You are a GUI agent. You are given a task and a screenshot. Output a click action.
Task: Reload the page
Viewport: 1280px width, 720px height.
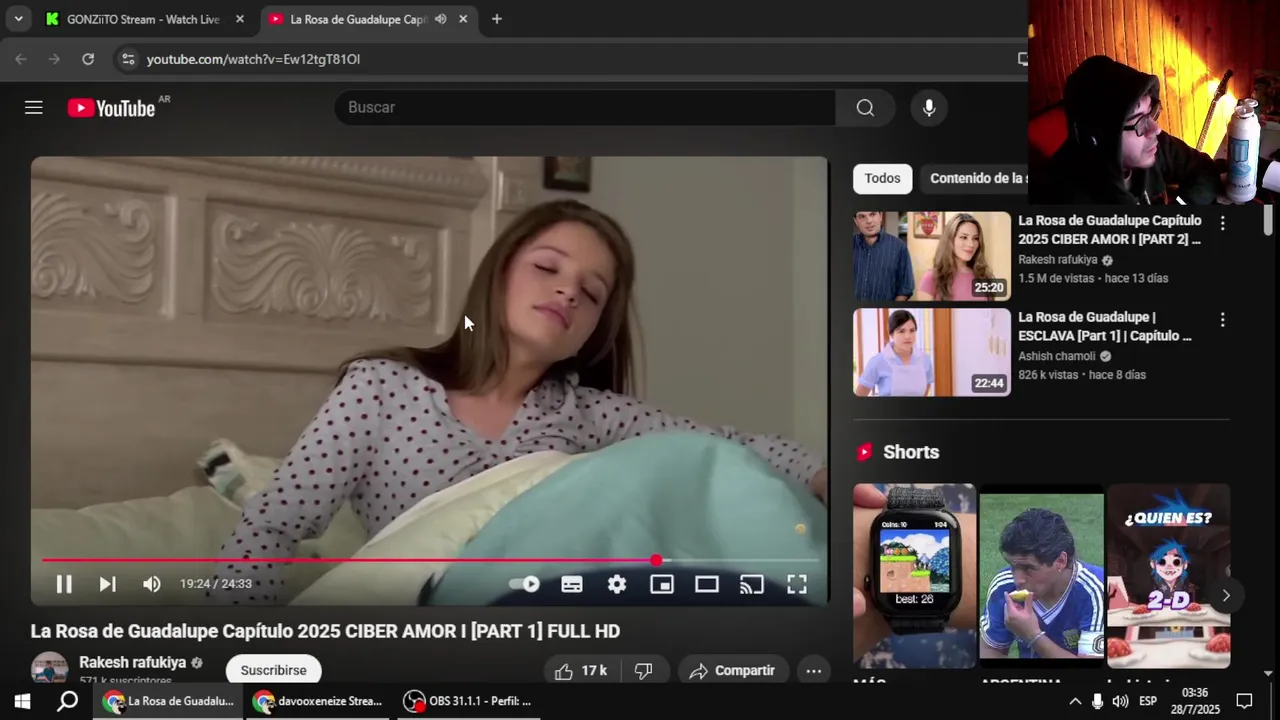(x=88, y=59)
